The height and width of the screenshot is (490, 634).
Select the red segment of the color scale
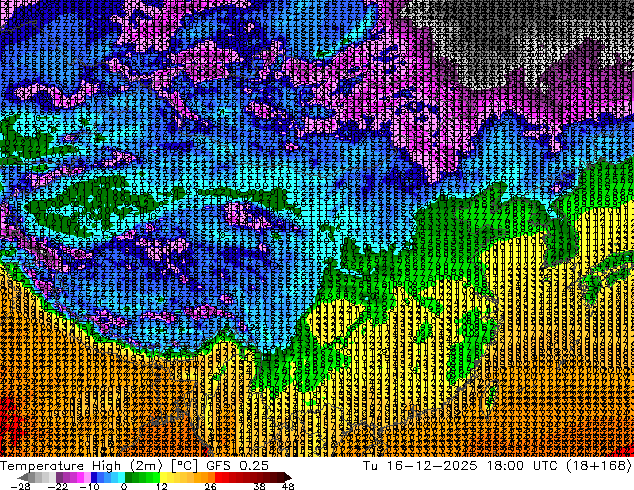(x=235, y=477)
